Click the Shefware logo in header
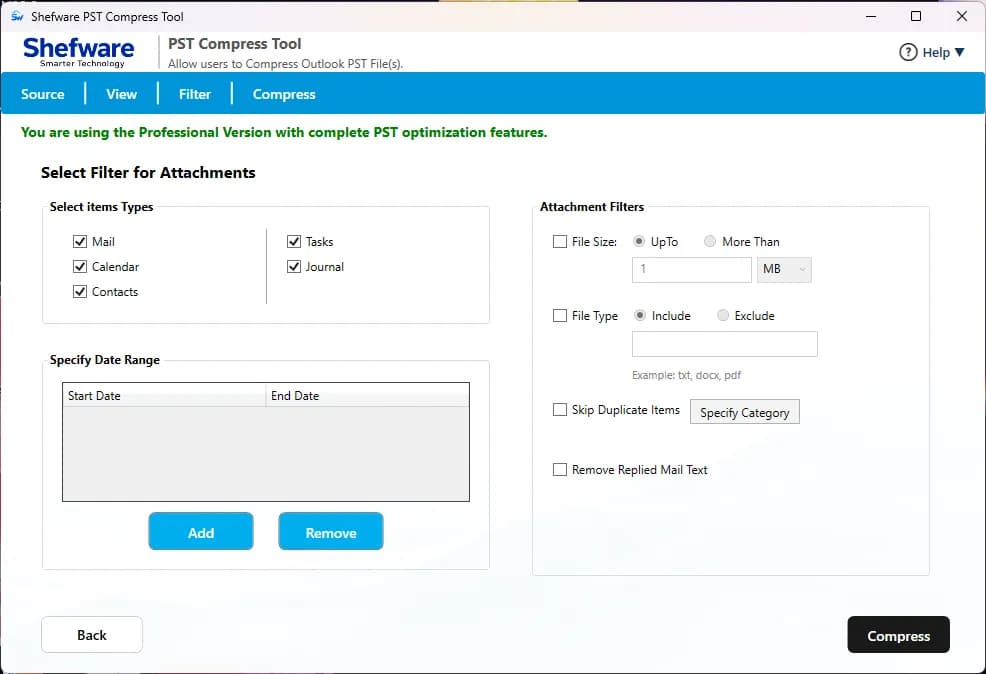The width and height of the screenshot is (986, 674). (79, 52)
